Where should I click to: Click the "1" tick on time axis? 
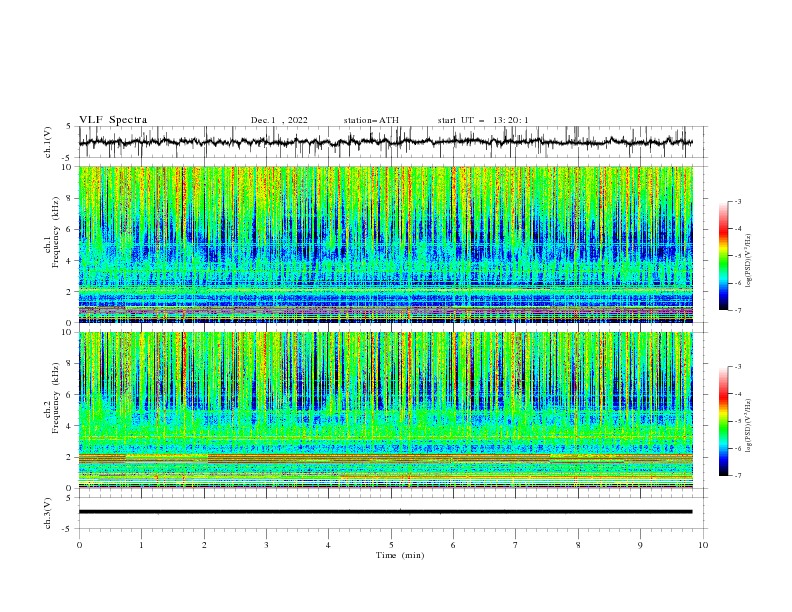click(141, 545)
